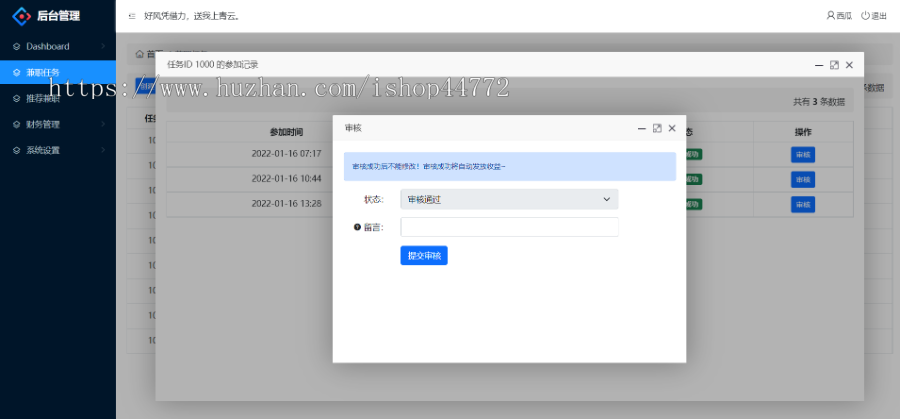Select cell 2022-01-16 07:17

[286, 154]
